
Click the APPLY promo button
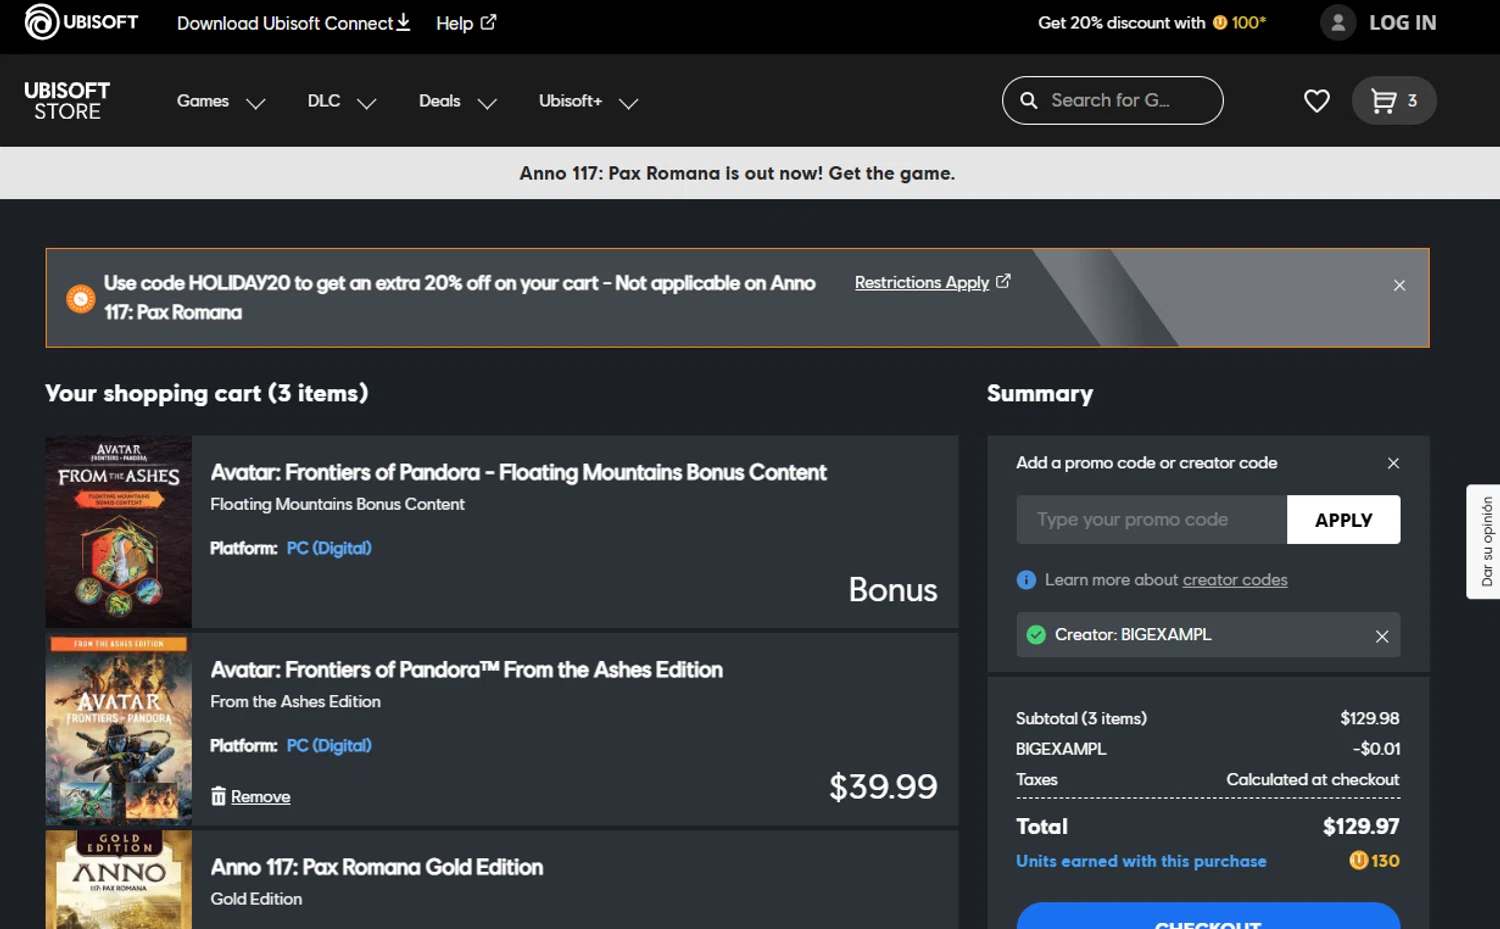click(x=1343, y=519)
